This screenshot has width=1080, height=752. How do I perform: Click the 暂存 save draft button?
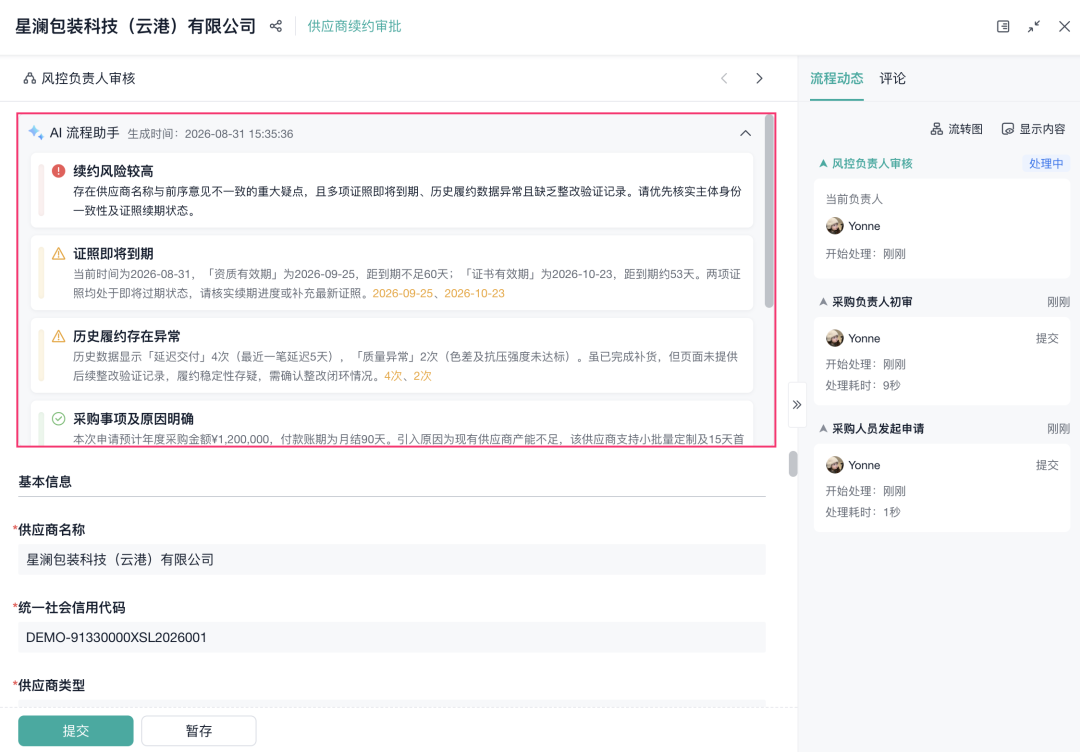[199, 731]
